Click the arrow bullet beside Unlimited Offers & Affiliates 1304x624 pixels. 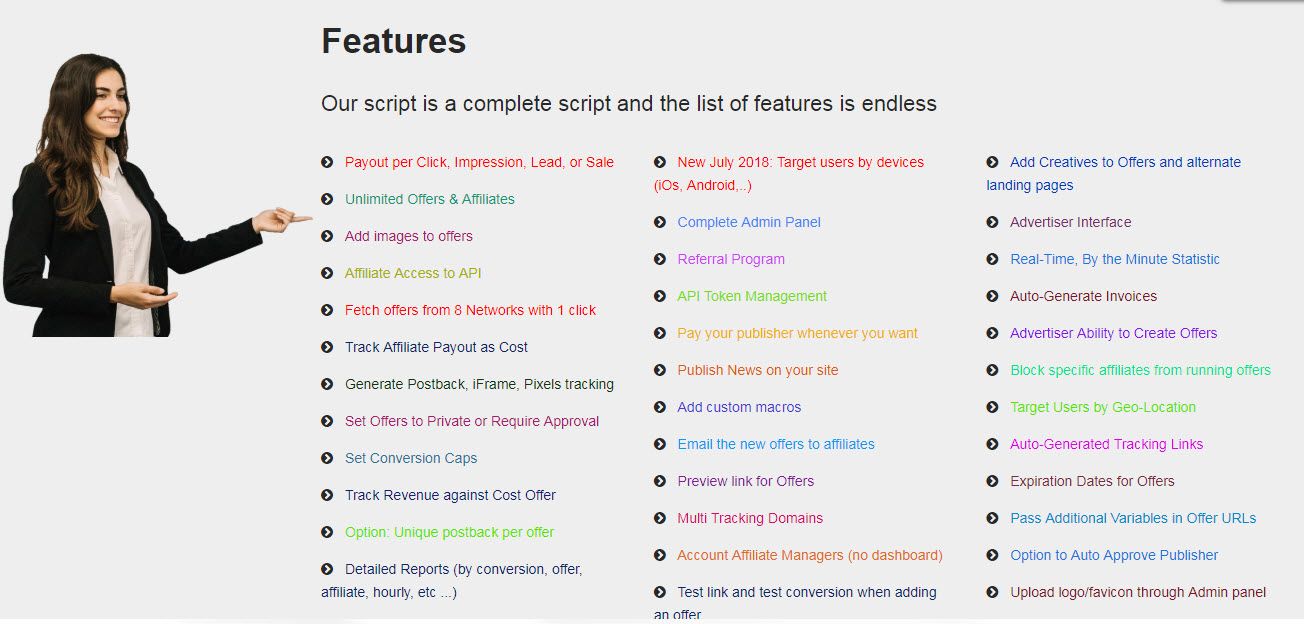click(x=327, y=199)
